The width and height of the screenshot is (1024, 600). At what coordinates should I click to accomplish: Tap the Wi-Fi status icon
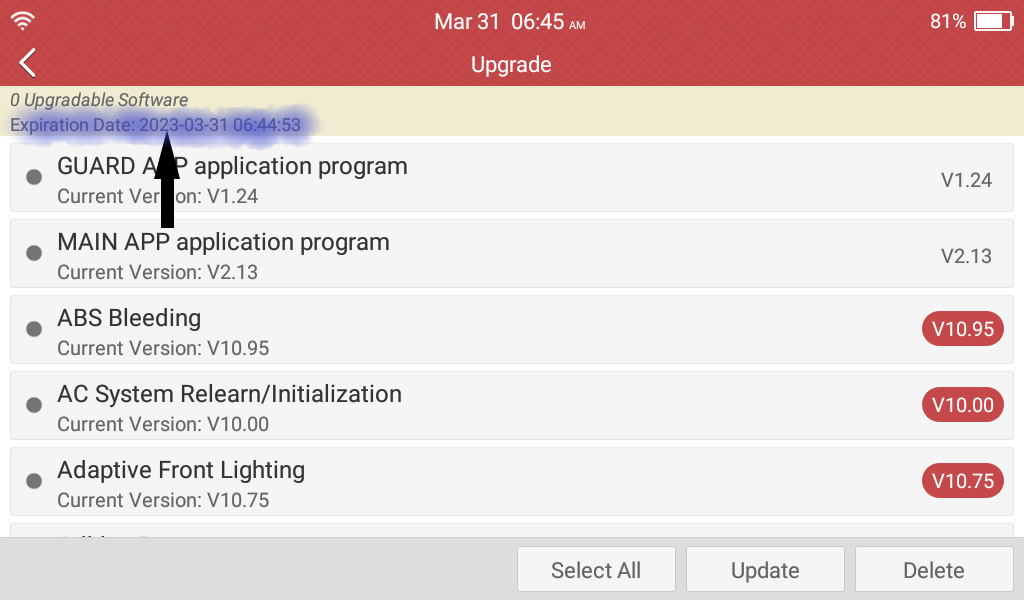[x=22, y=21]
